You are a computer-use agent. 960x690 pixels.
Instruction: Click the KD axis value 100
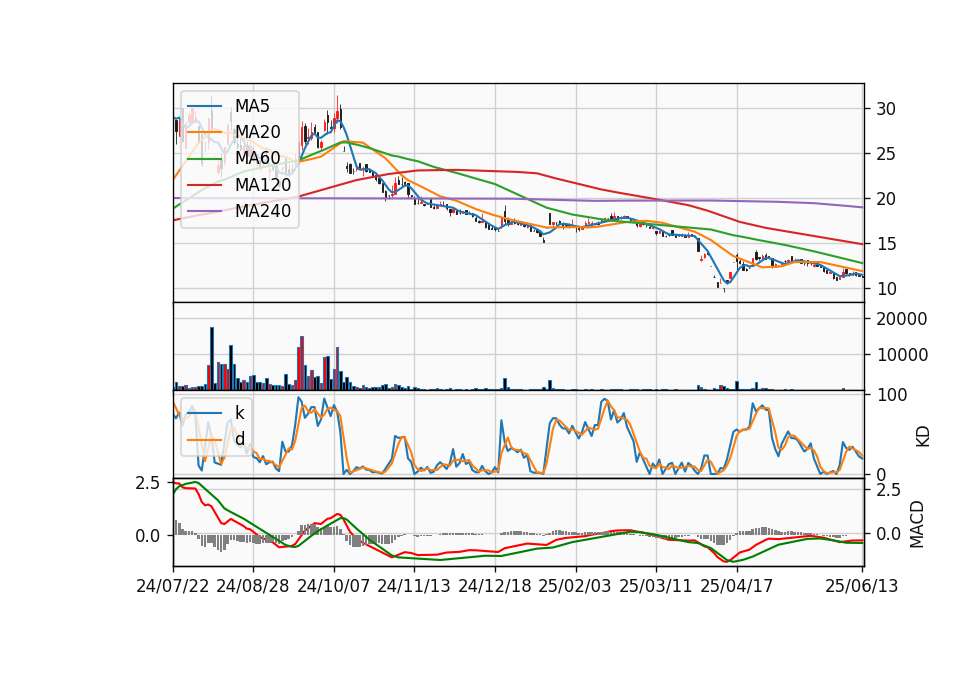[x=891, y=395]
